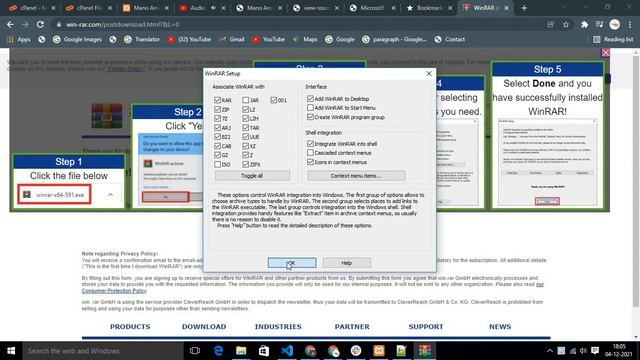Screen dimensions: 640x360
Task: Reload the win-rar.com page
Action: point(40,24)
